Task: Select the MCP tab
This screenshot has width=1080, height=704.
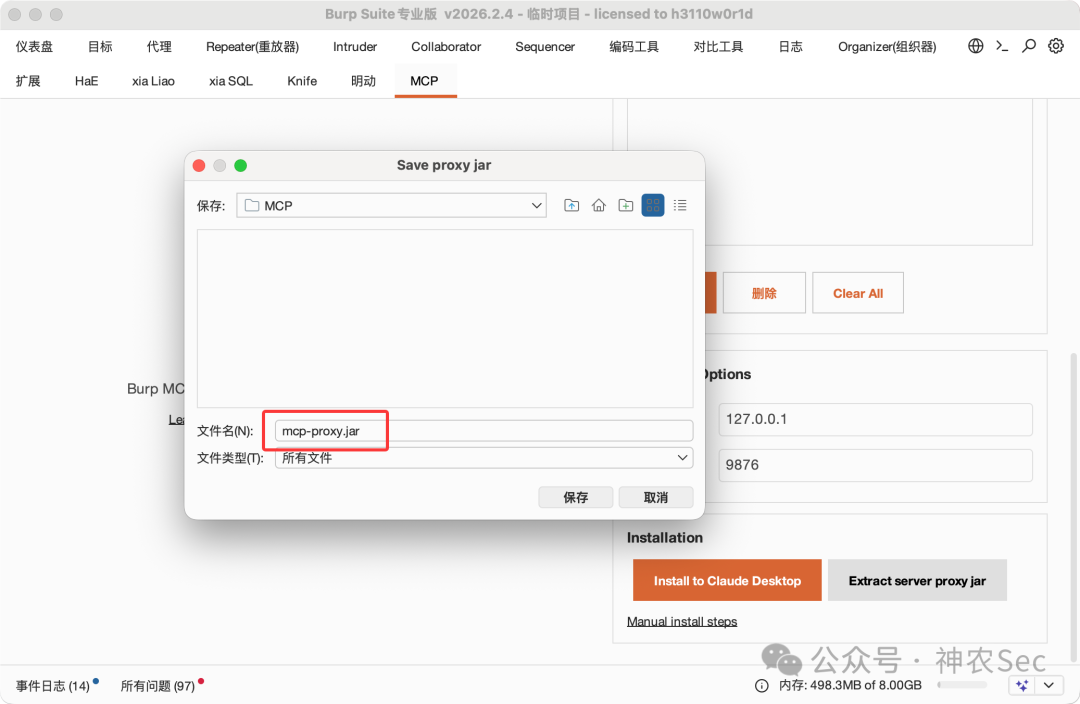Action: click(424, 81)
